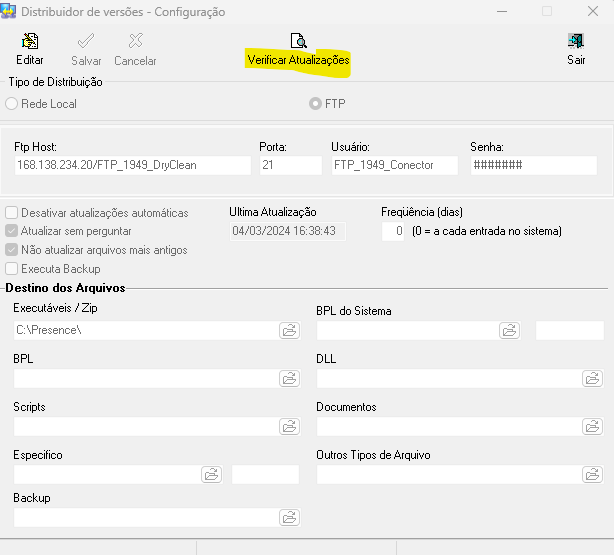Select the Rede Local radio option

click(12, 104)
